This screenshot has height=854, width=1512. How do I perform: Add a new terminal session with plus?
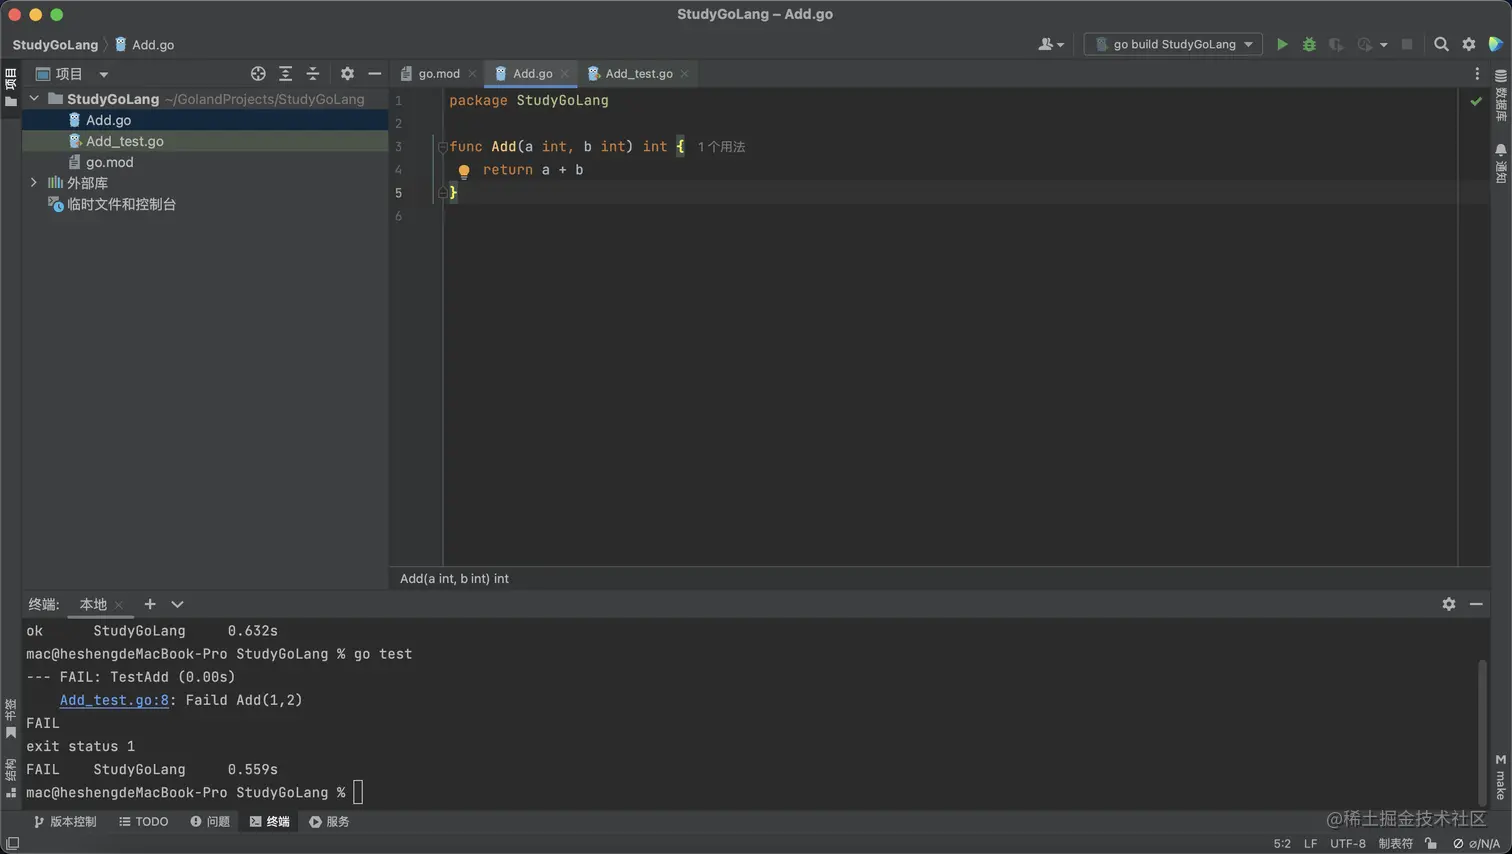[x=150, y=604]
